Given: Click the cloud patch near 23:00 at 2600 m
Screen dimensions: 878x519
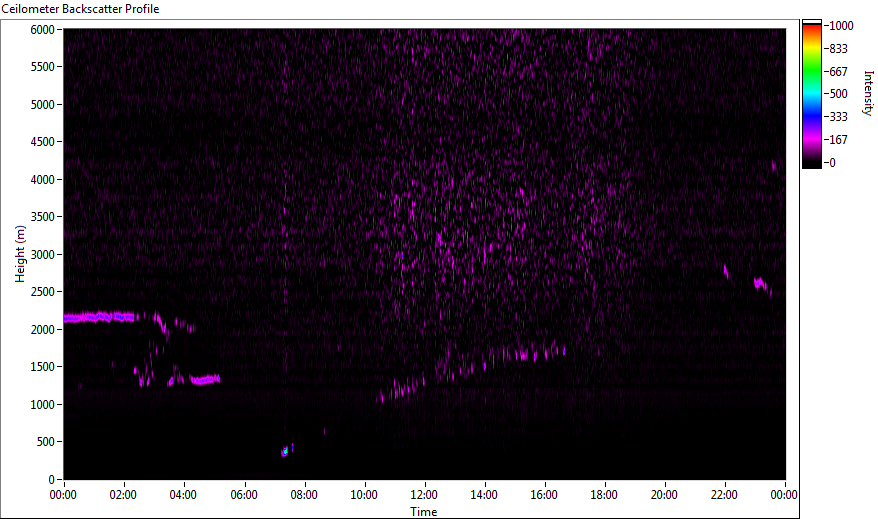Looking at the screenshot, I should click(760, 283).
